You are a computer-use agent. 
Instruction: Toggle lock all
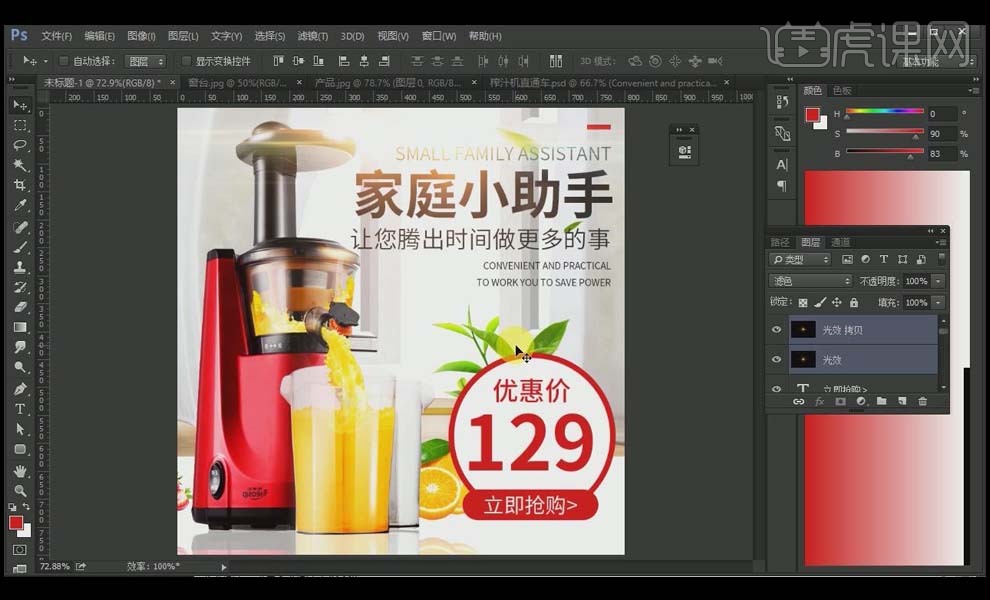(854, 303)
